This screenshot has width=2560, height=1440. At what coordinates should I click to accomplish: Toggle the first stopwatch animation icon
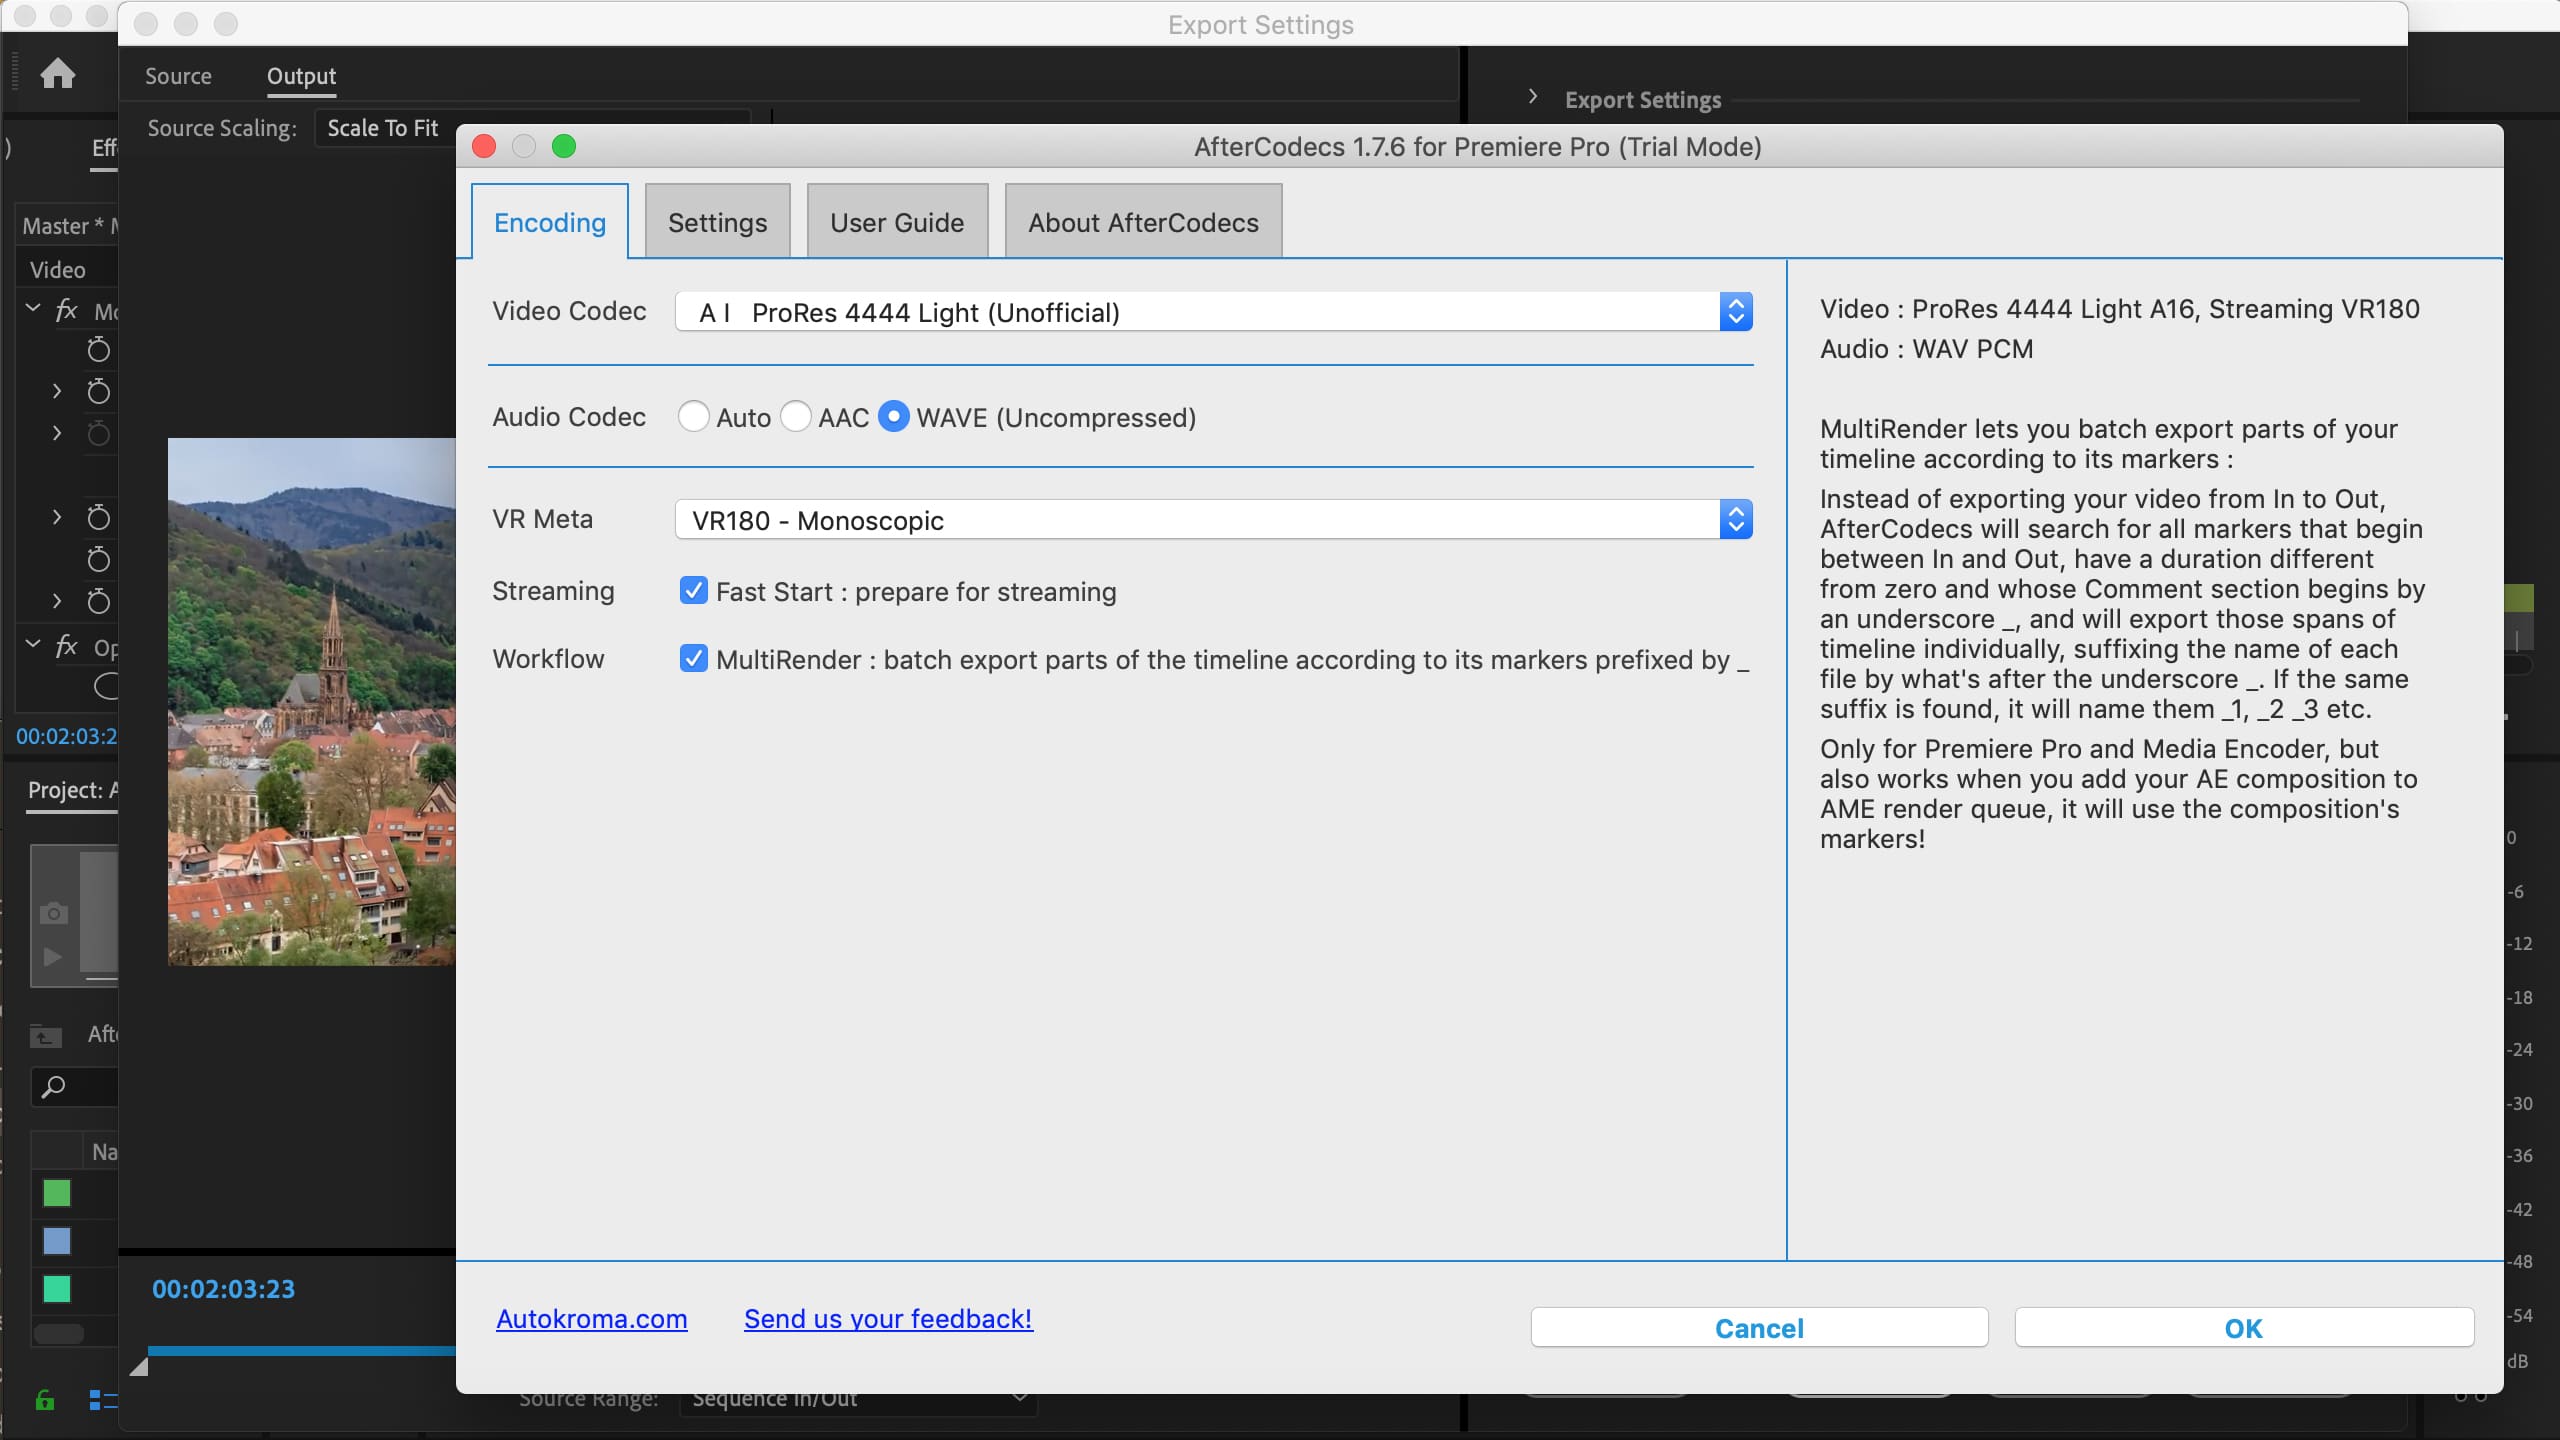coord(98,350)
